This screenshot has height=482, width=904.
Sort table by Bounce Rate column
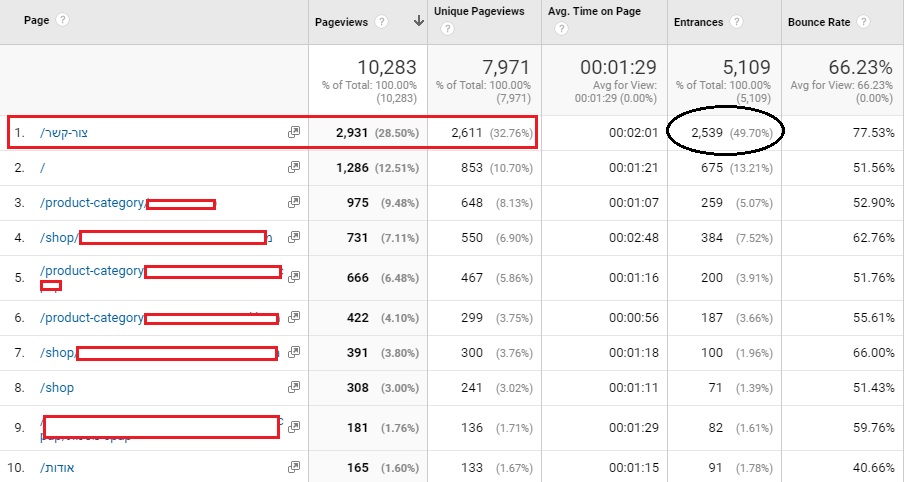tap(819, 21)
